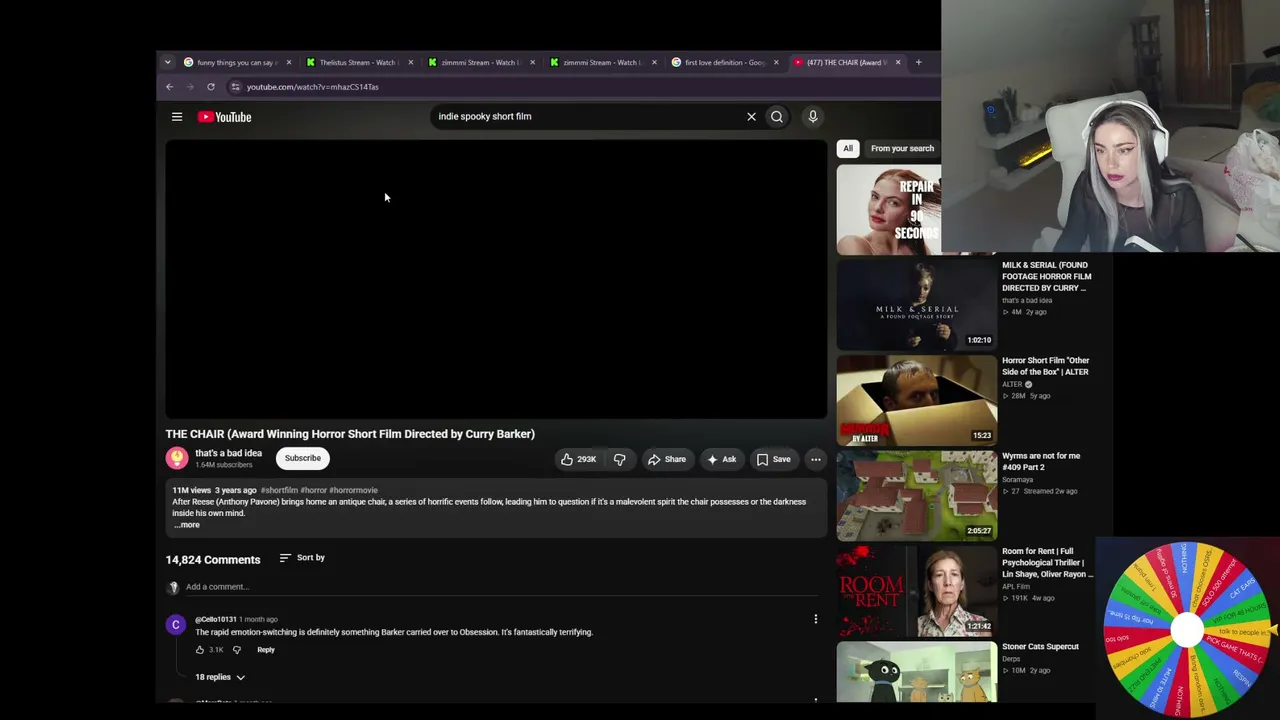1280x720 pixels.
Task: Open the Other Side of the Box thumbnail
Action: (x=917, y=399)
